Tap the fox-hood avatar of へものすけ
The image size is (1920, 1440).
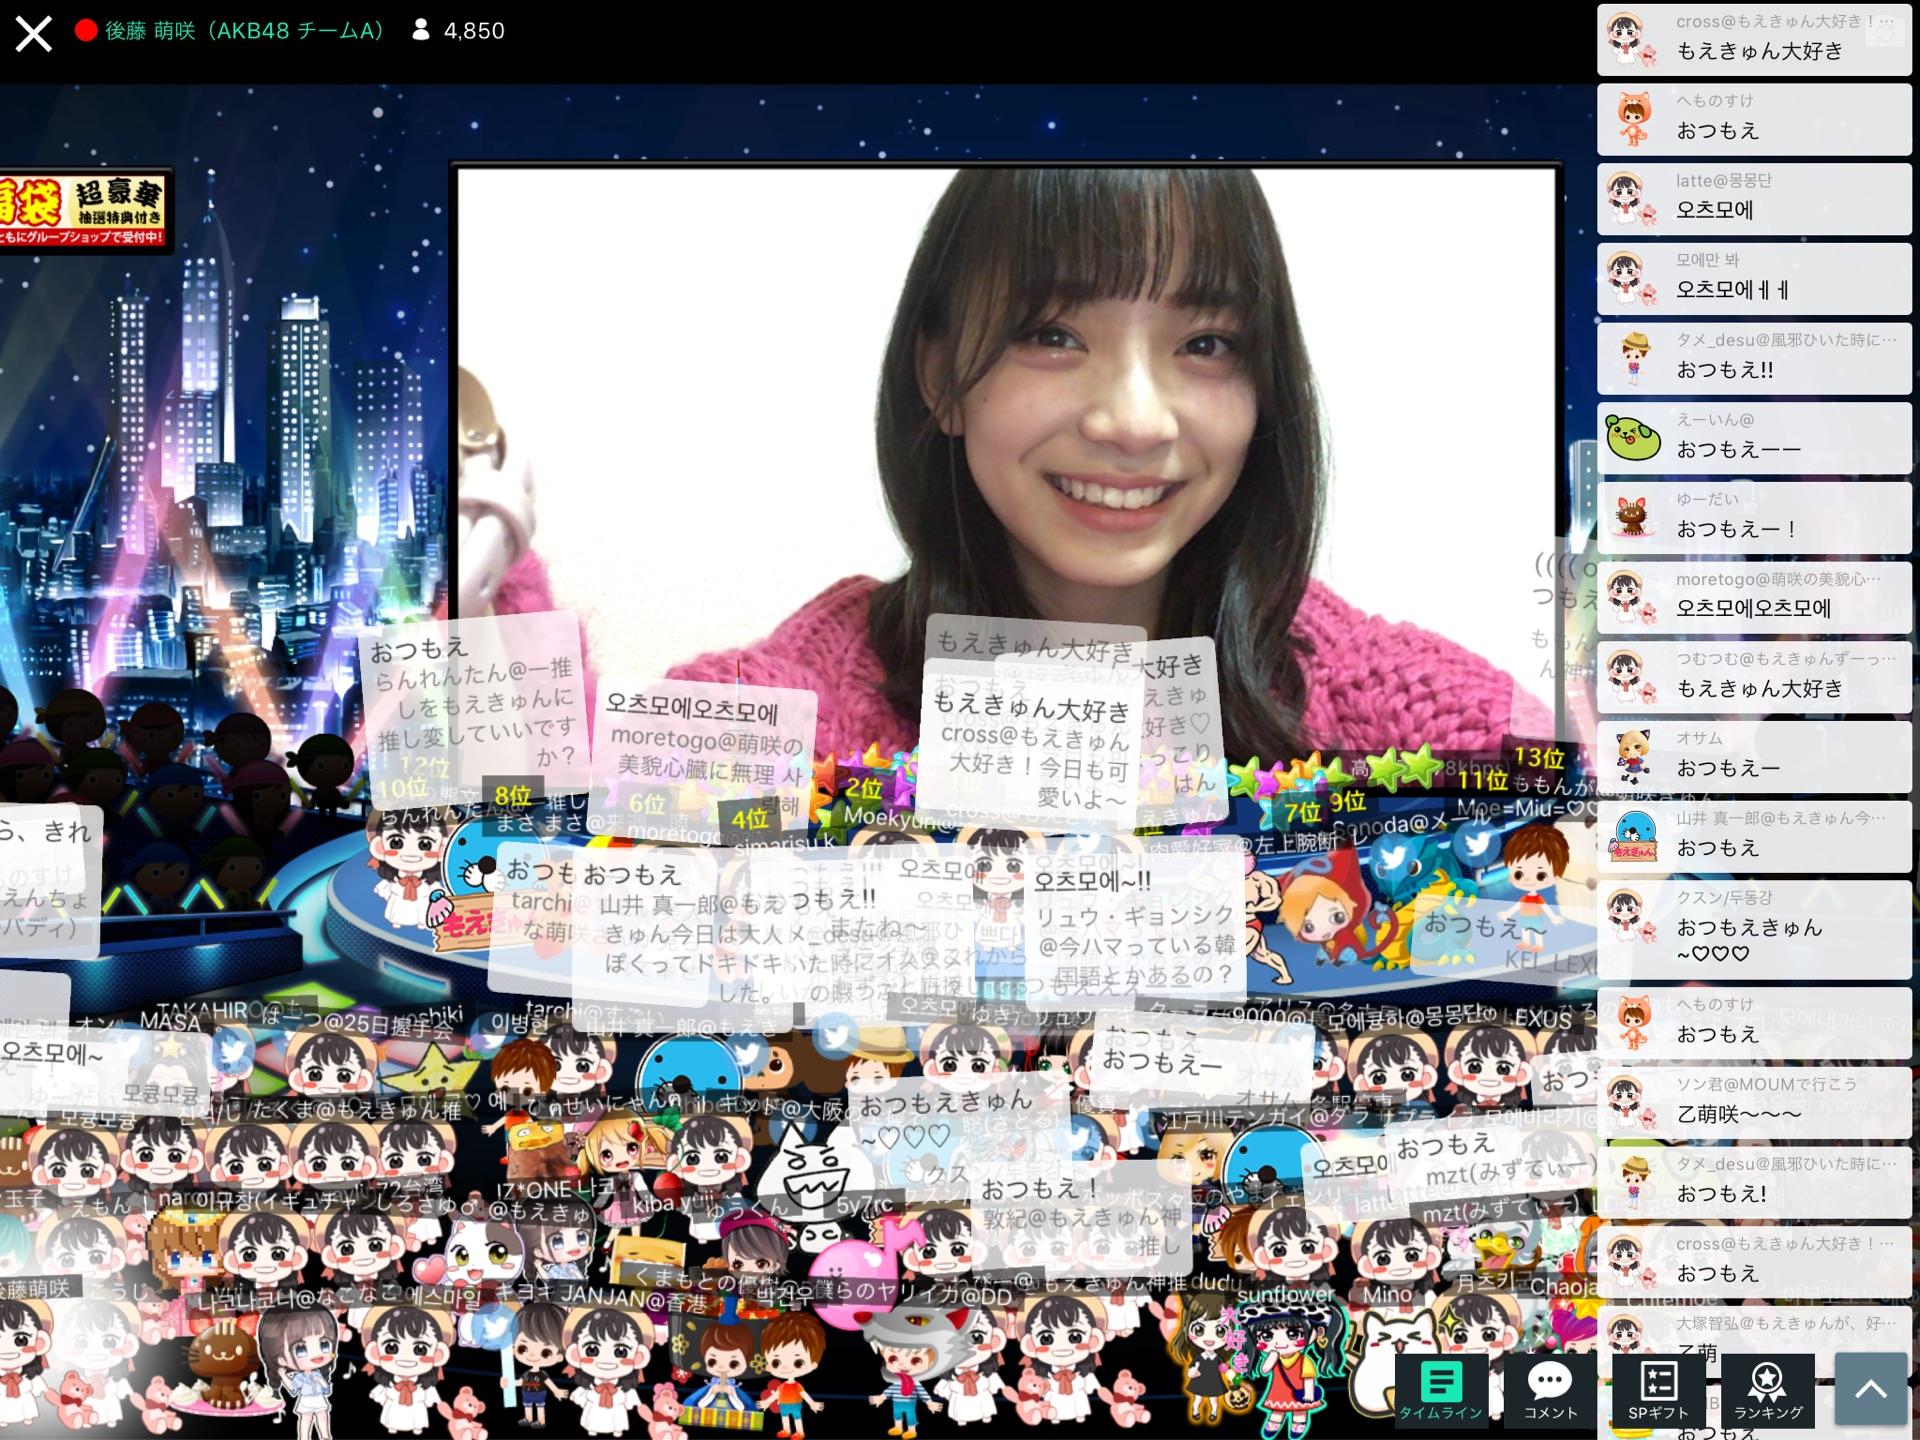pyautogui.click(x=1633, y=119)
